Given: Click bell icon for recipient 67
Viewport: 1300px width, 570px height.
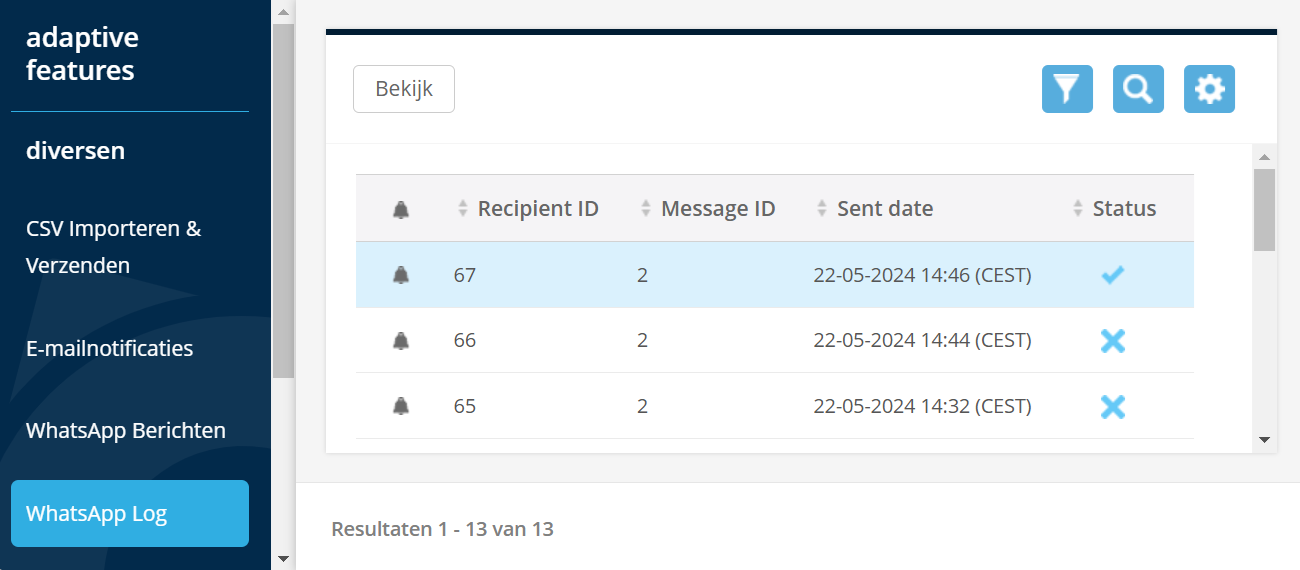Looking at the screenshot, I should click(401, 275).
